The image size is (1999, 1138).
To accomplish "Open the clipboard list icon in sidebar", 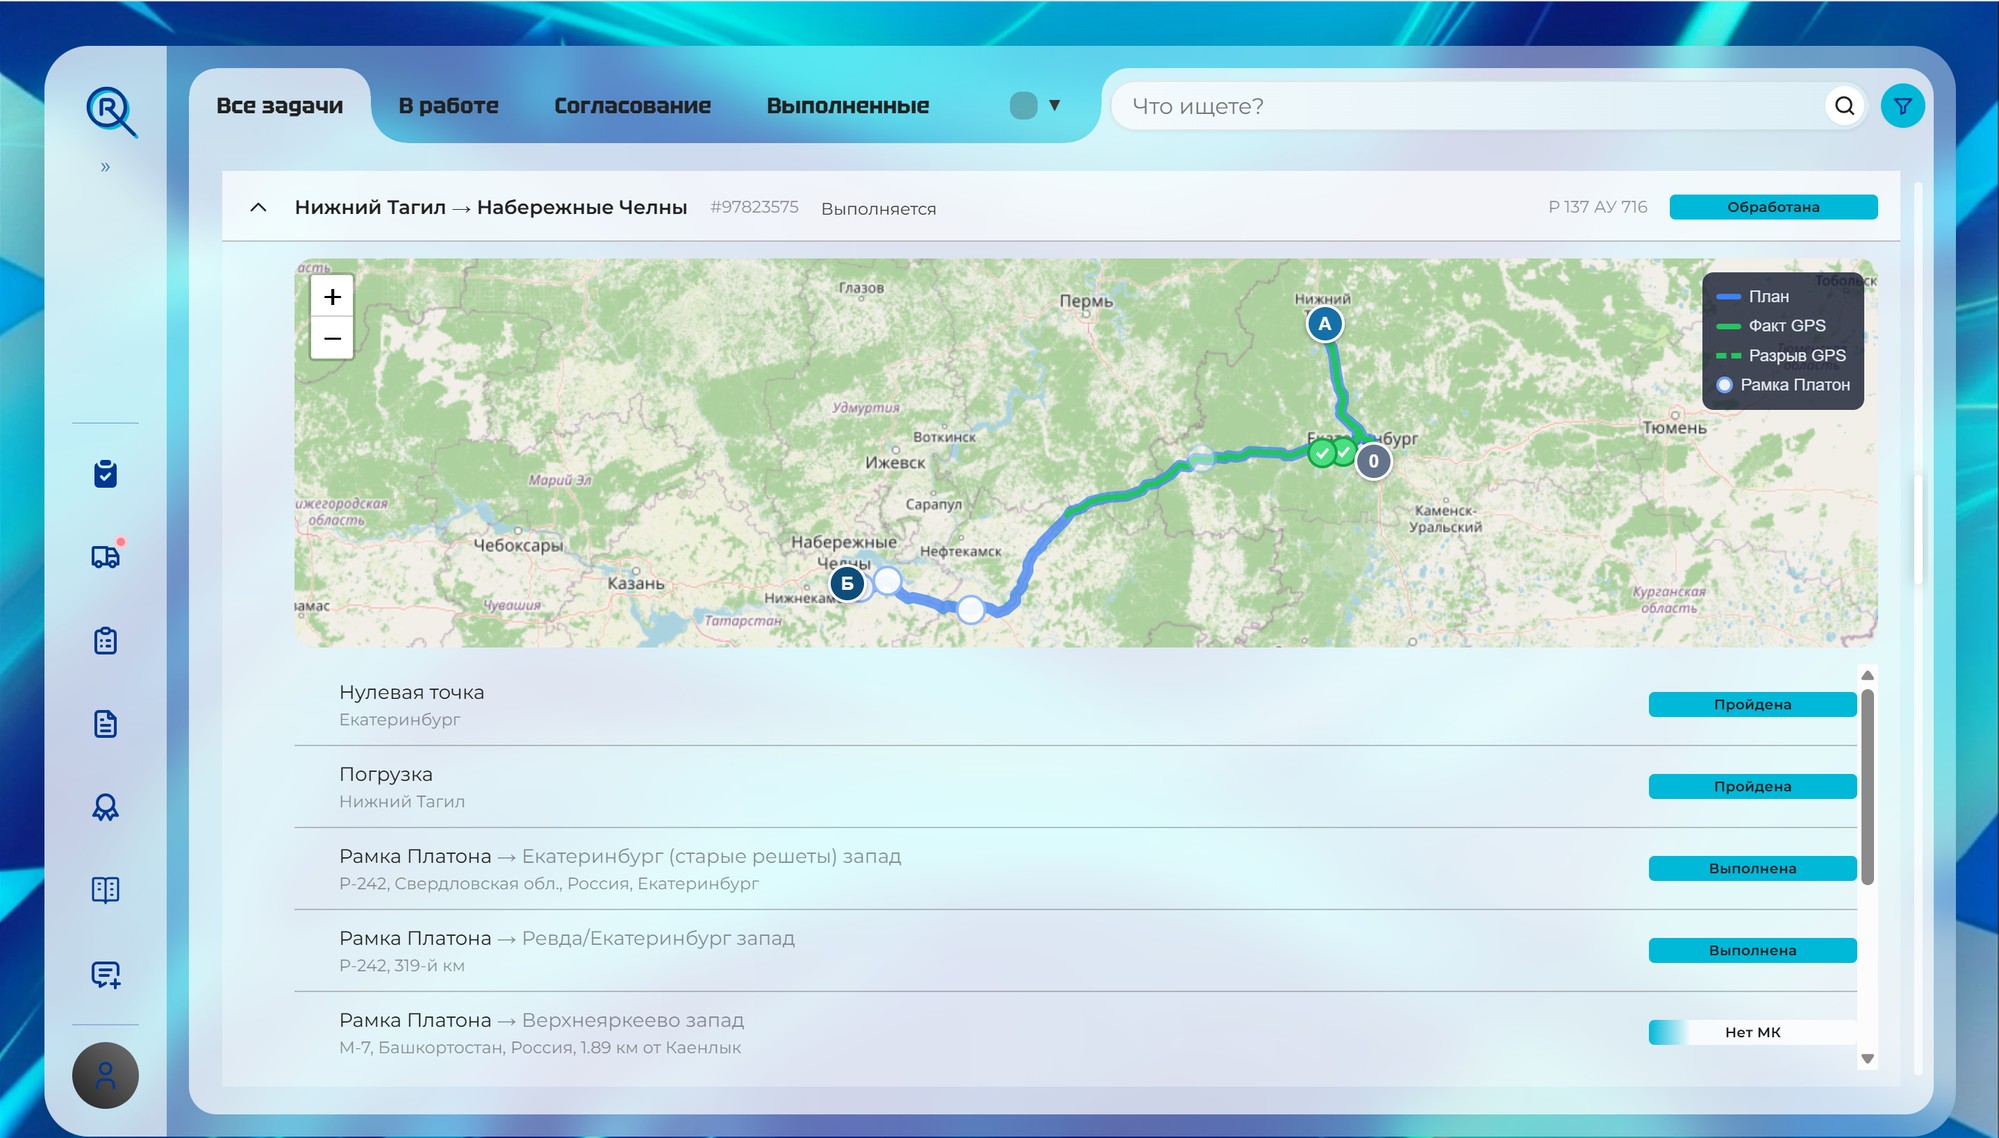I will pos(105,640).
